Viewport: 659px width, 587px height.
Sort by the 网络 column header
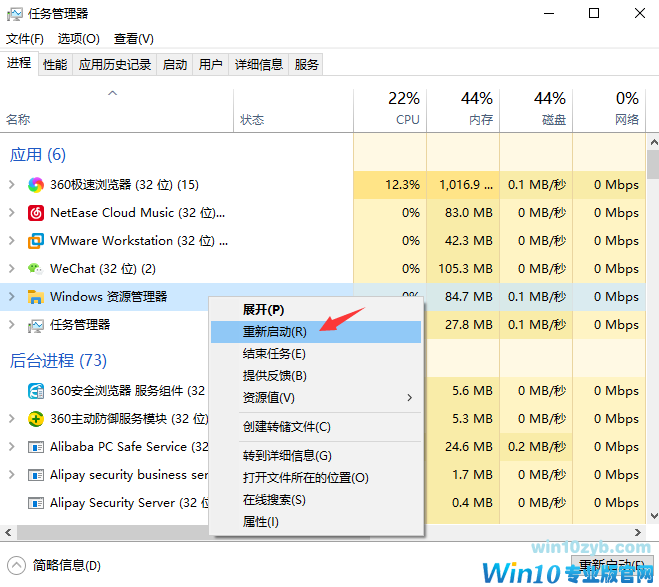click(x=609, y=111)
